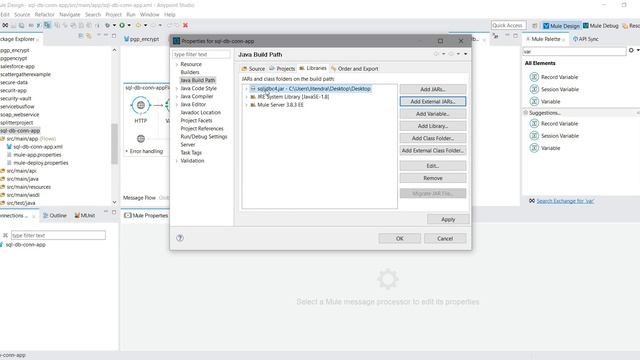The image size is (640, 360).
Task: Switch to the API Sync tab
Action: [585, 39]
